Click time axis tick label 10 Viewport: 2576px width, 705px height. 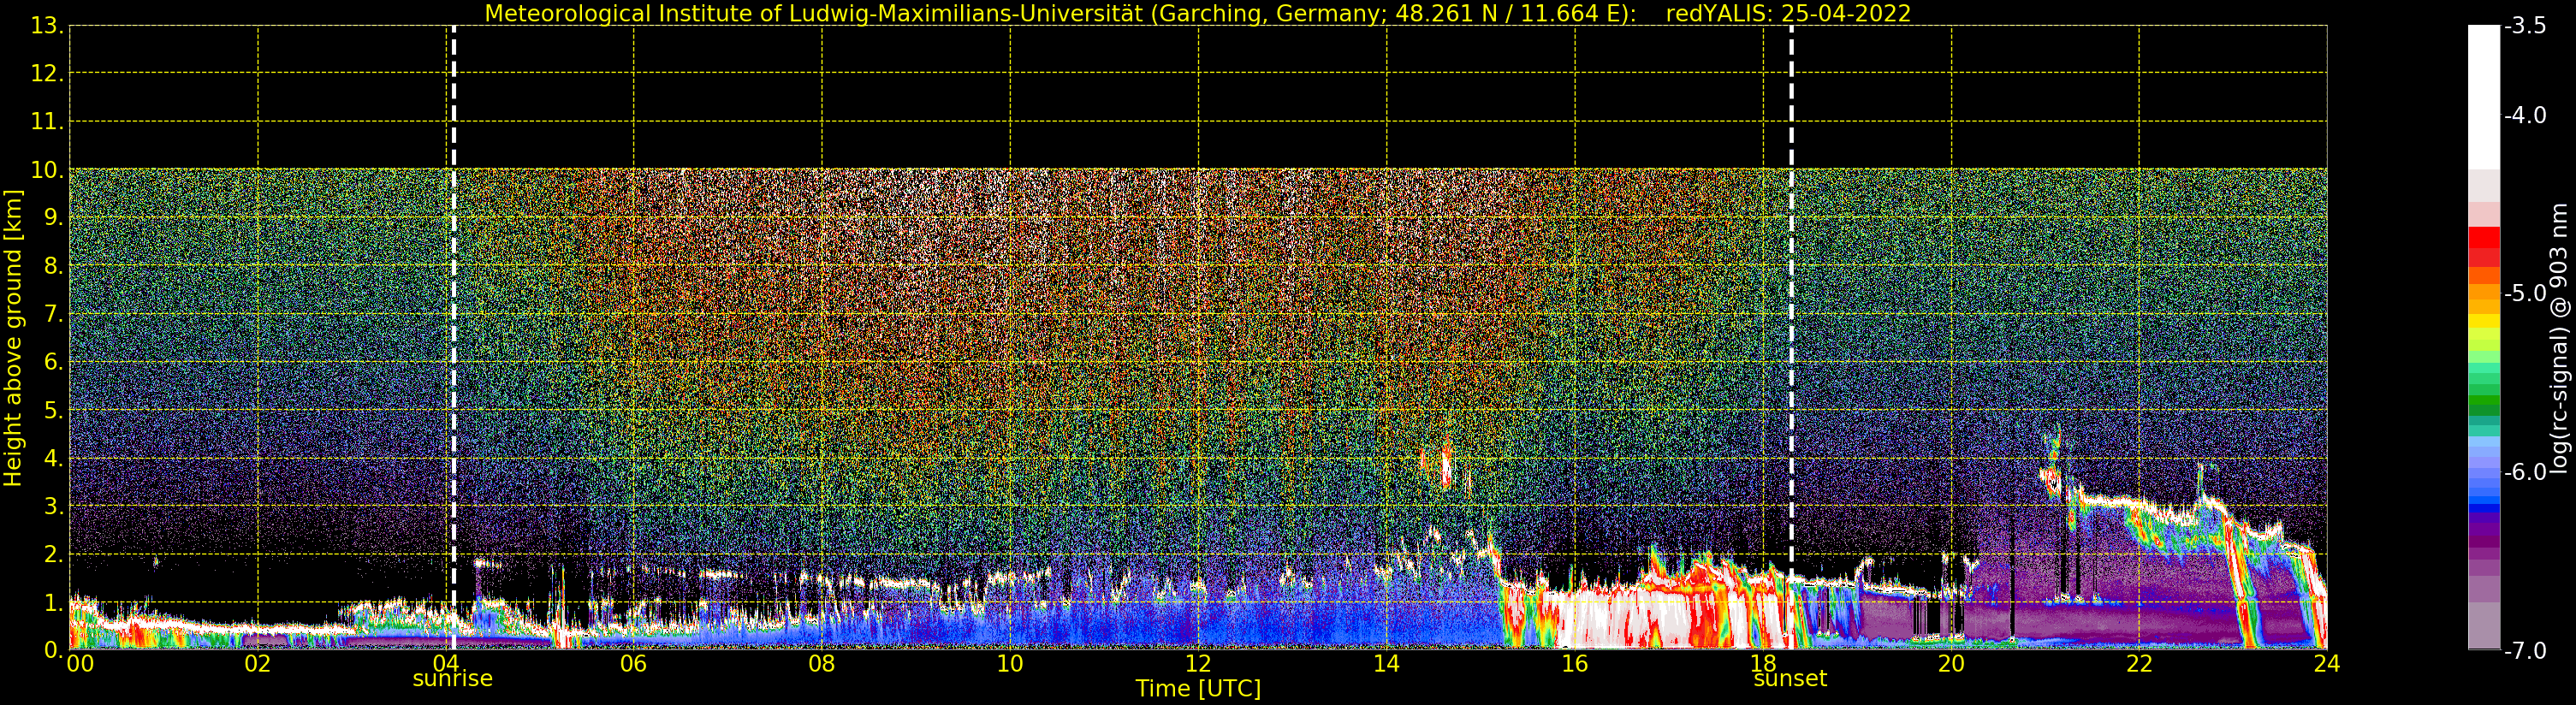(1010, 664)
